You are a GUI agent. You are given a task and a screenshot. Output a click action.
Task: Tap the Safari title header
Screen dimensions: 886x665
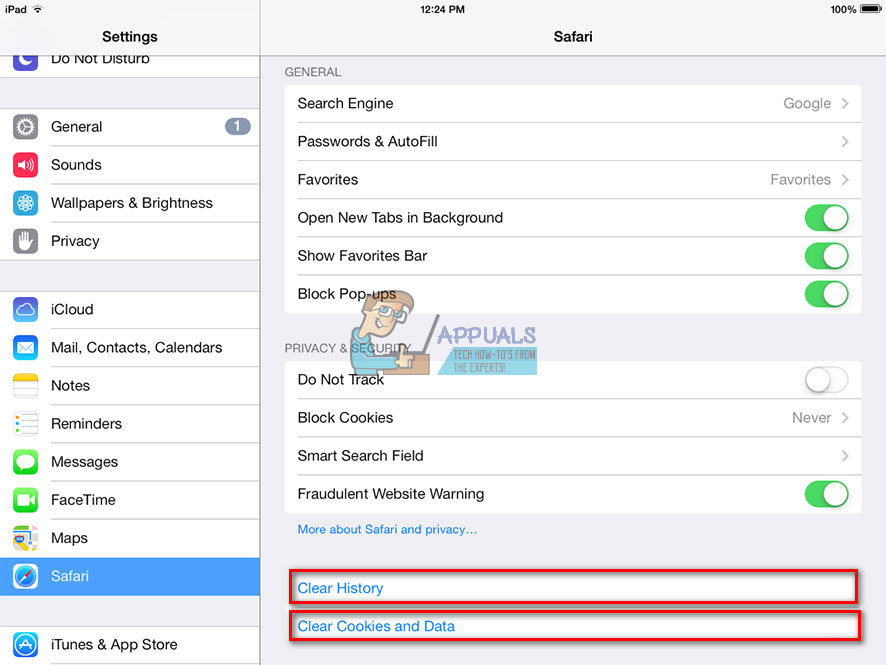[x=573, y=37]
